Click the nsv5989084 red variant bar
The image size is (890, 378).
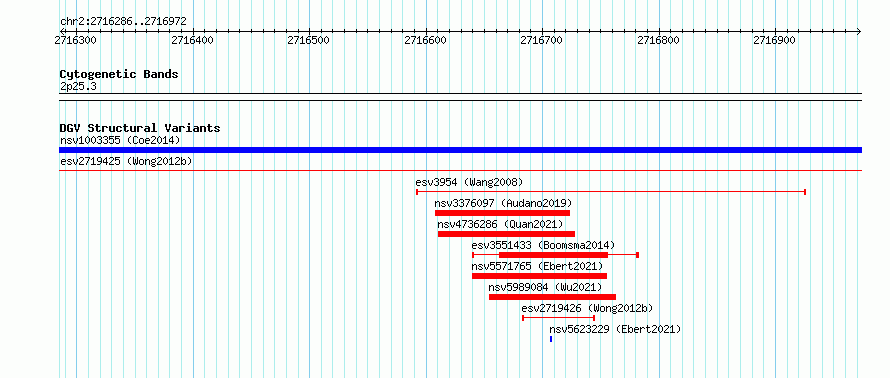[552, 297]
